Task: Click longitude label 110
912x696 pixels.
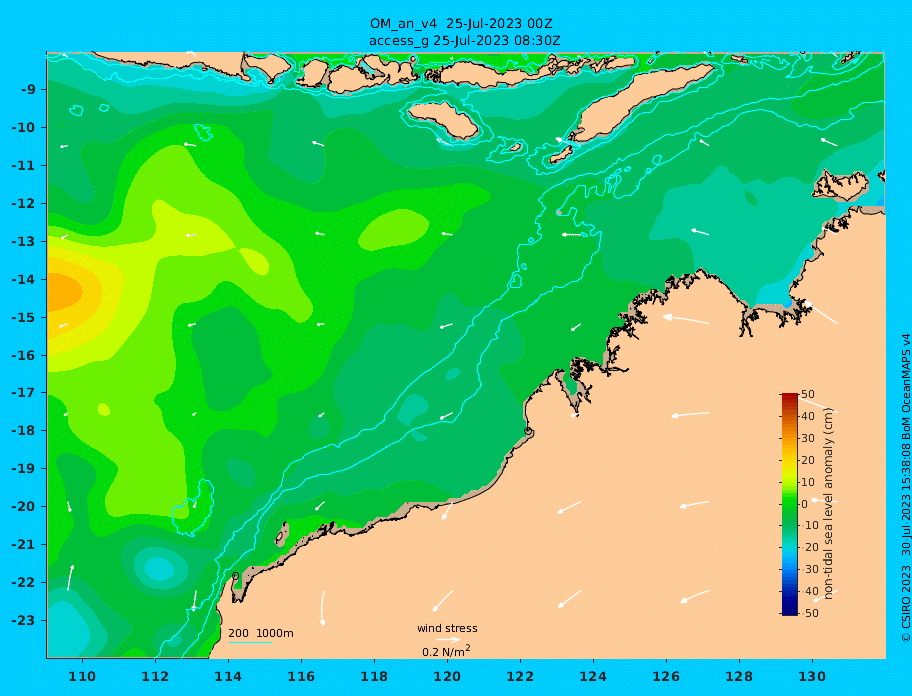Action: click(x=82, y=676)
